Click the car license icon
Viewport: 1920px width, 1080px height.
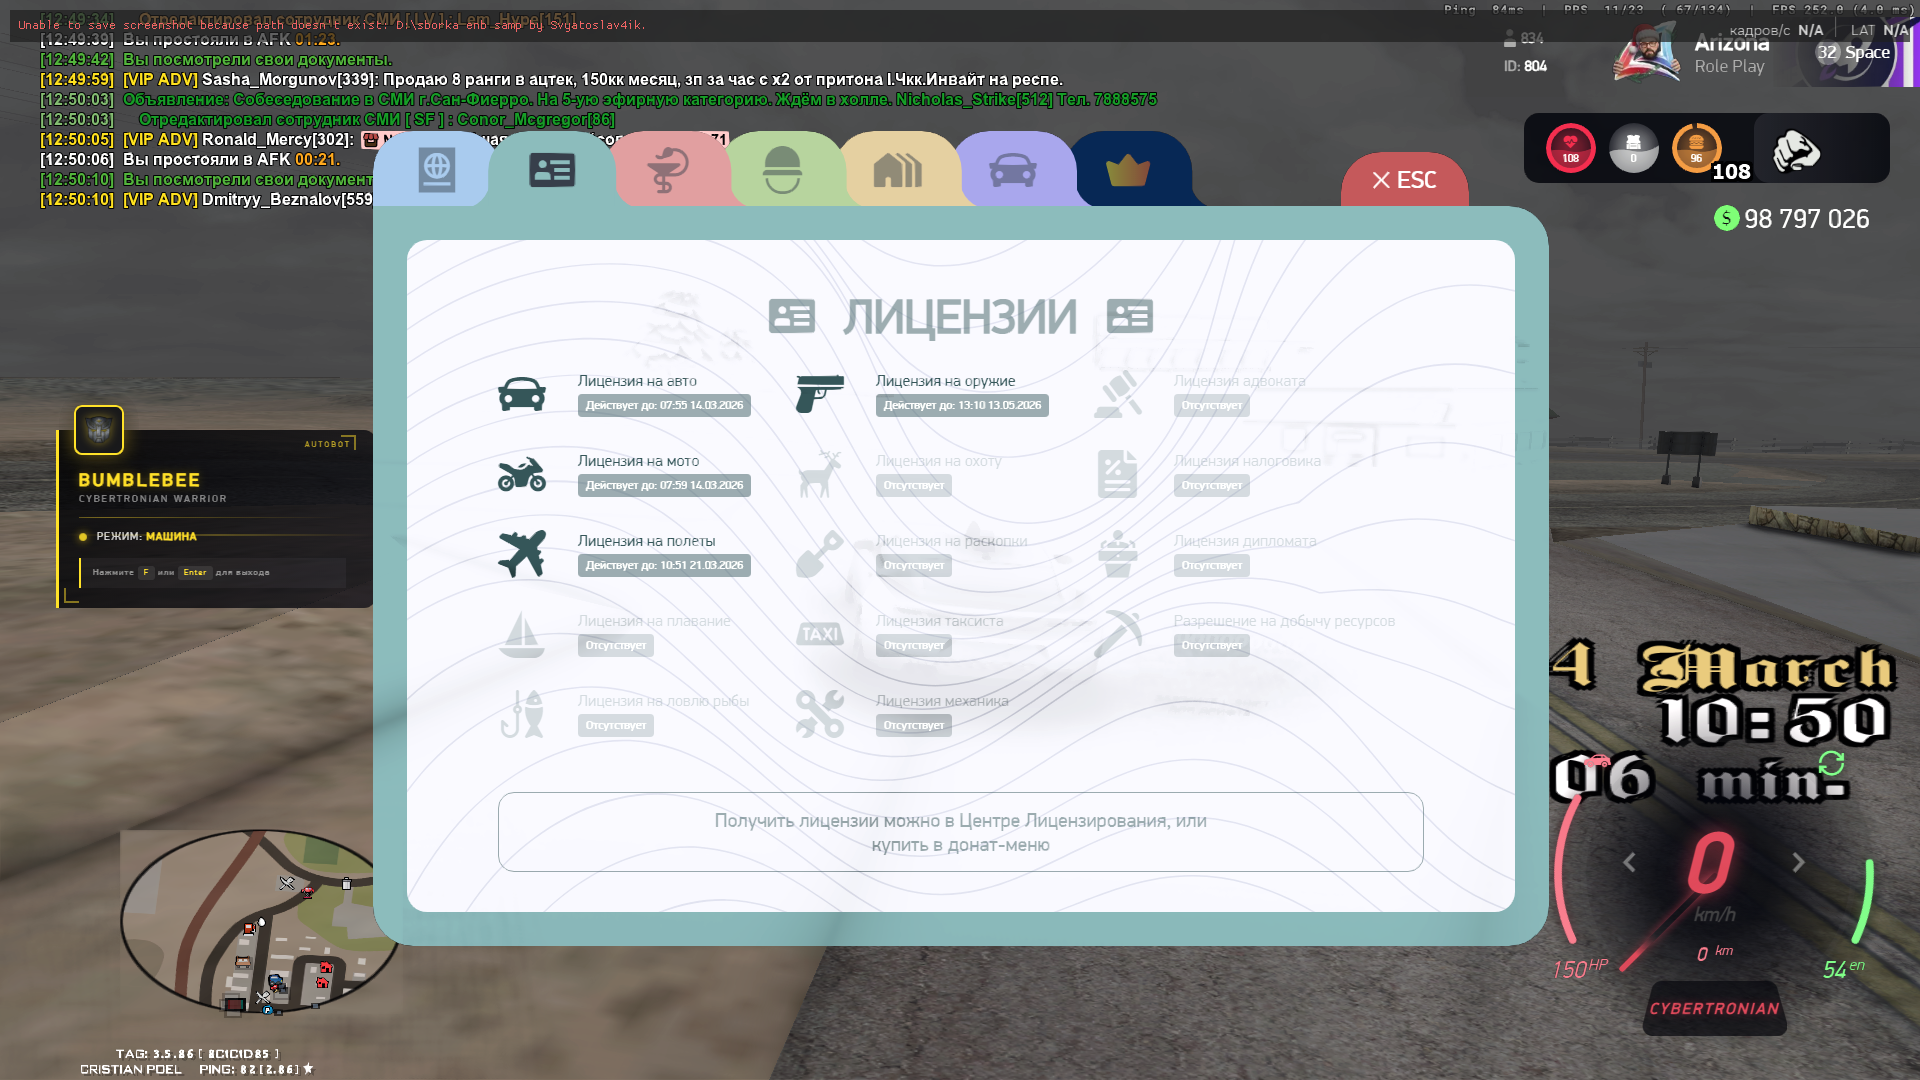(x=522, y=394)
